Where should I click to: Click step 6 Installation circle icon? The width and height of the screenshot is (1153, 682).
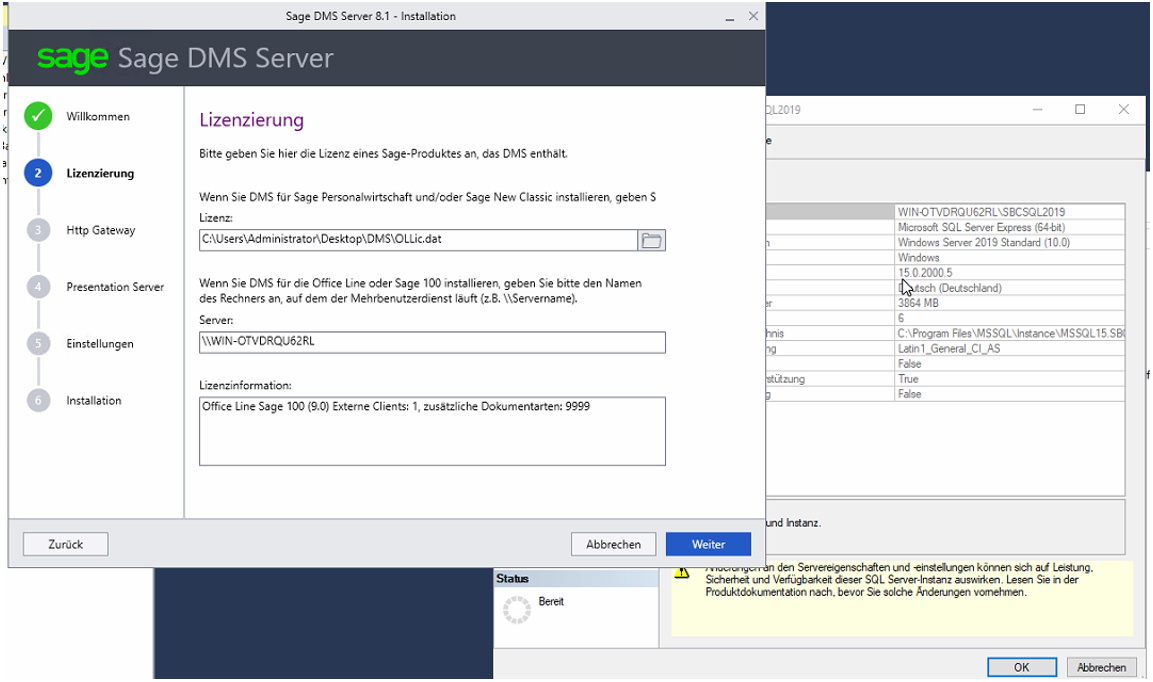coord(38,400)
